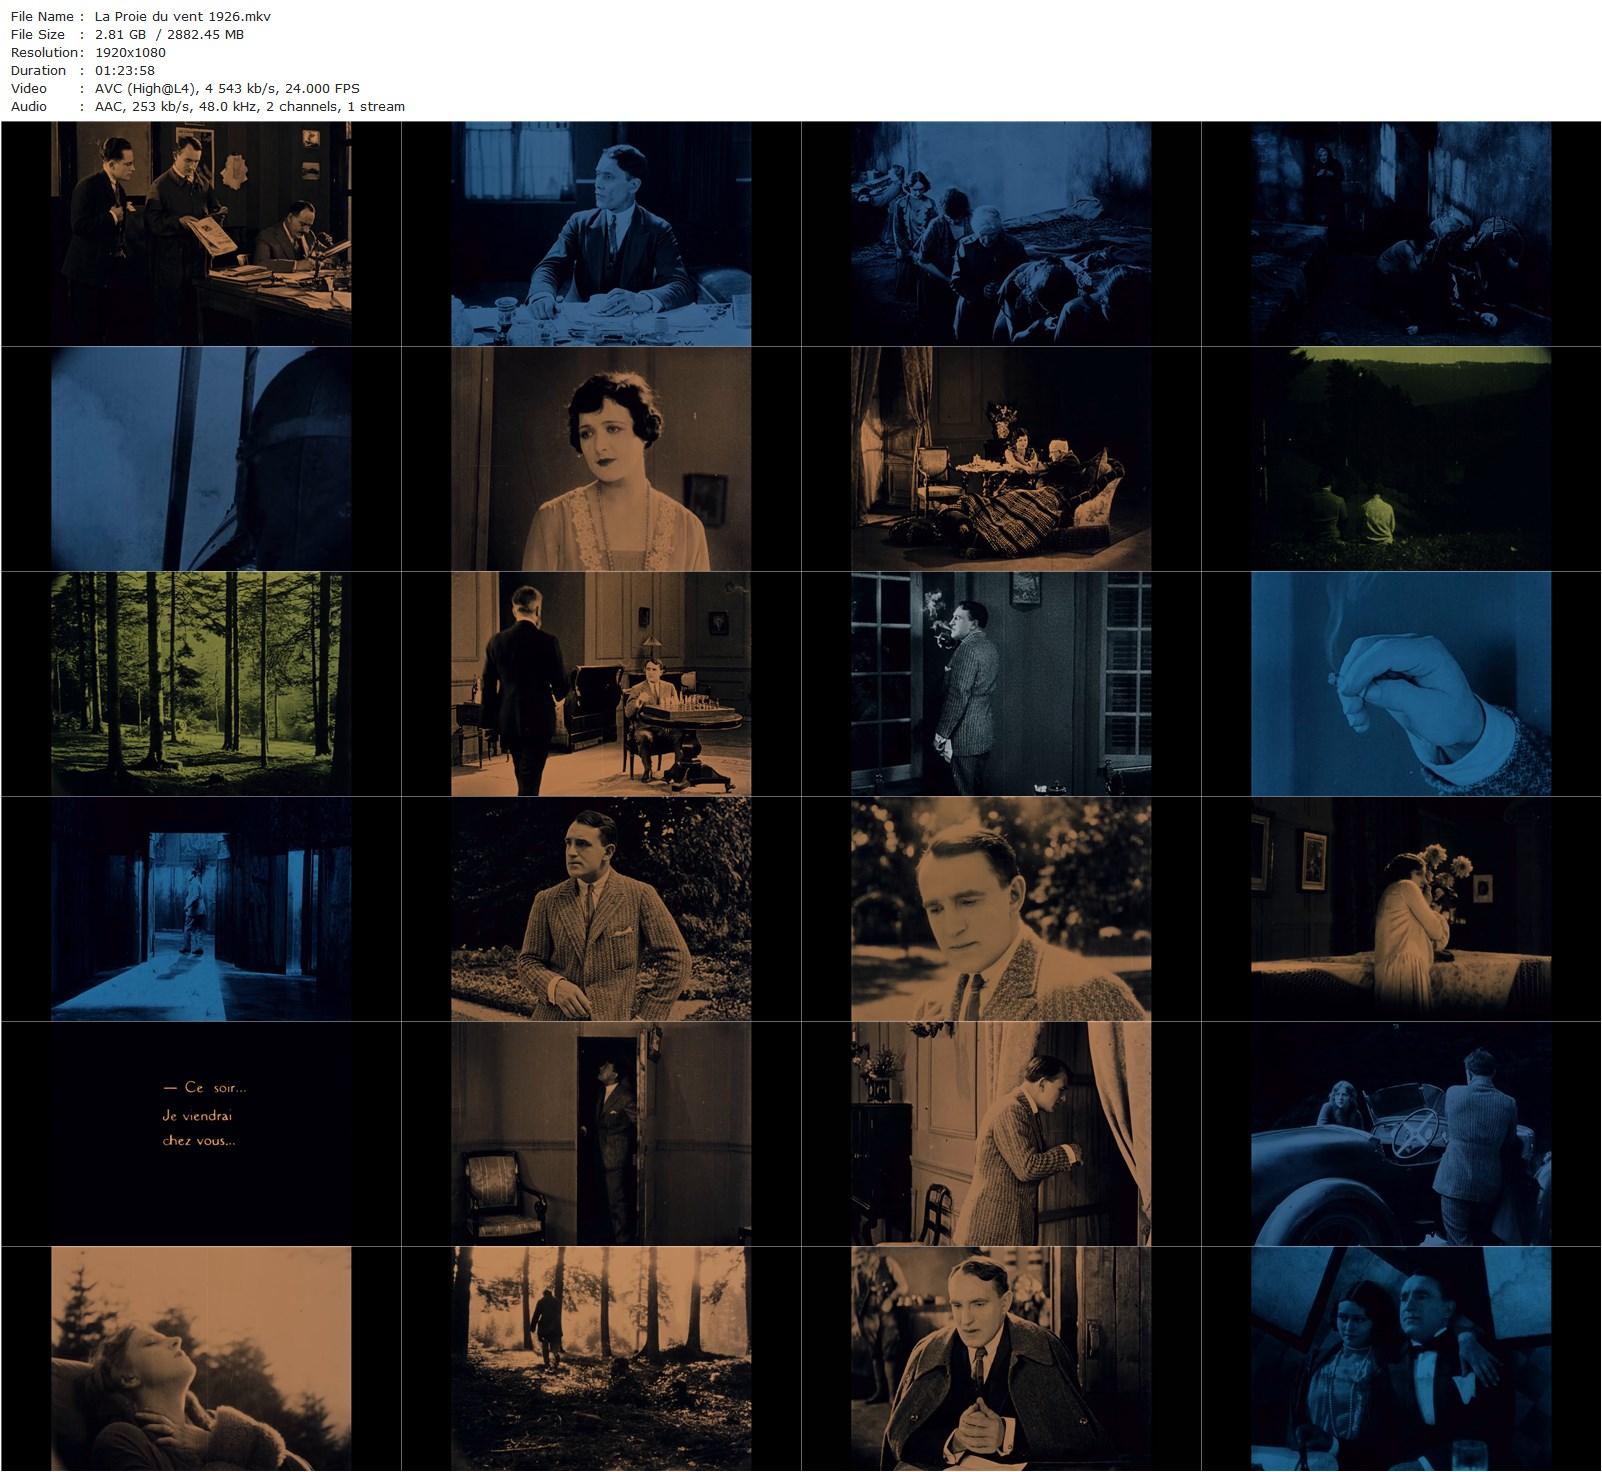Viewport: 1602px width, 1472px height.
Task: Select the frame with plaid blanket on chaise
Action: [x=1001, y=459]
